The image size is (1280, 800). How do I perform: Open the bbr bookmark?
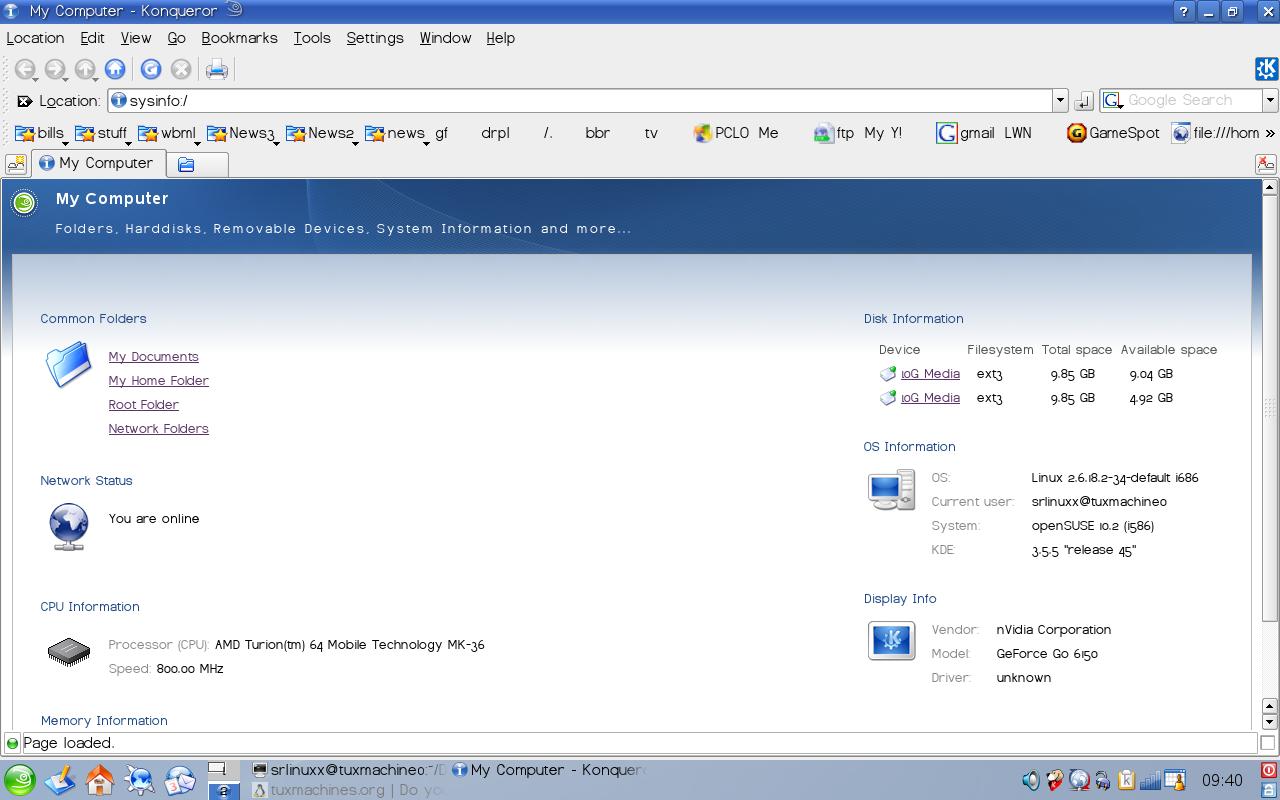[x=597, y=133]
